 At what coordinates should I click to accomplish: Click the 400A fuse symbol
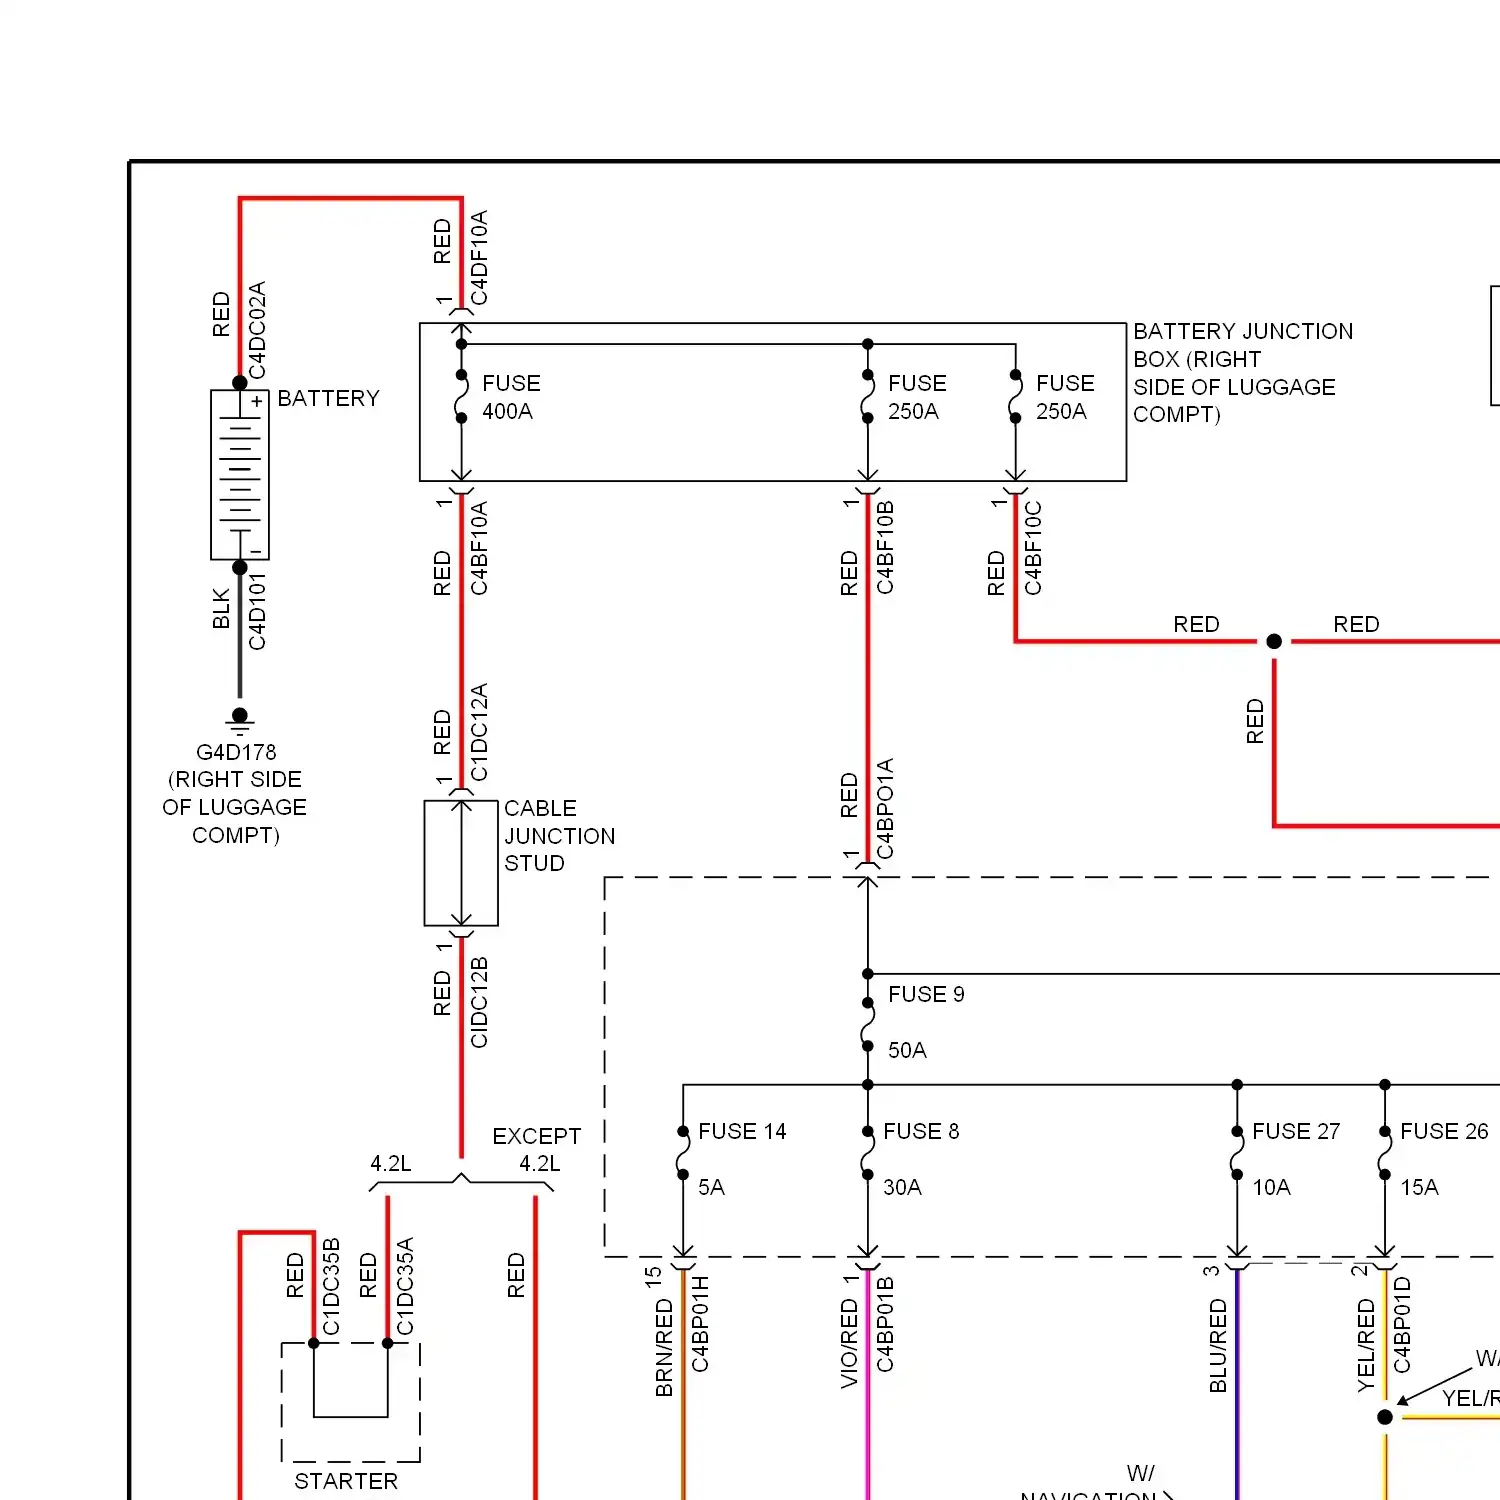(x=461, y=396)
